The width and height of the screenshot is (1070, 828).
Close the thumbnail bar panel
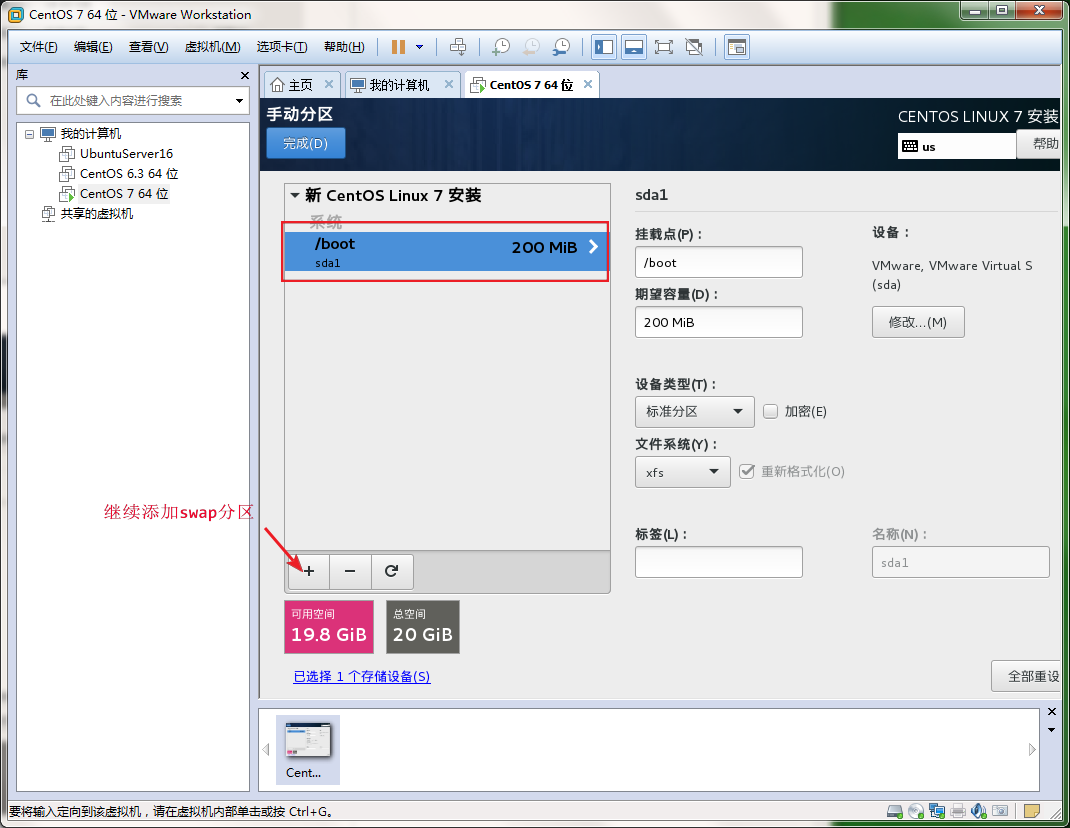click(1052, 712)
